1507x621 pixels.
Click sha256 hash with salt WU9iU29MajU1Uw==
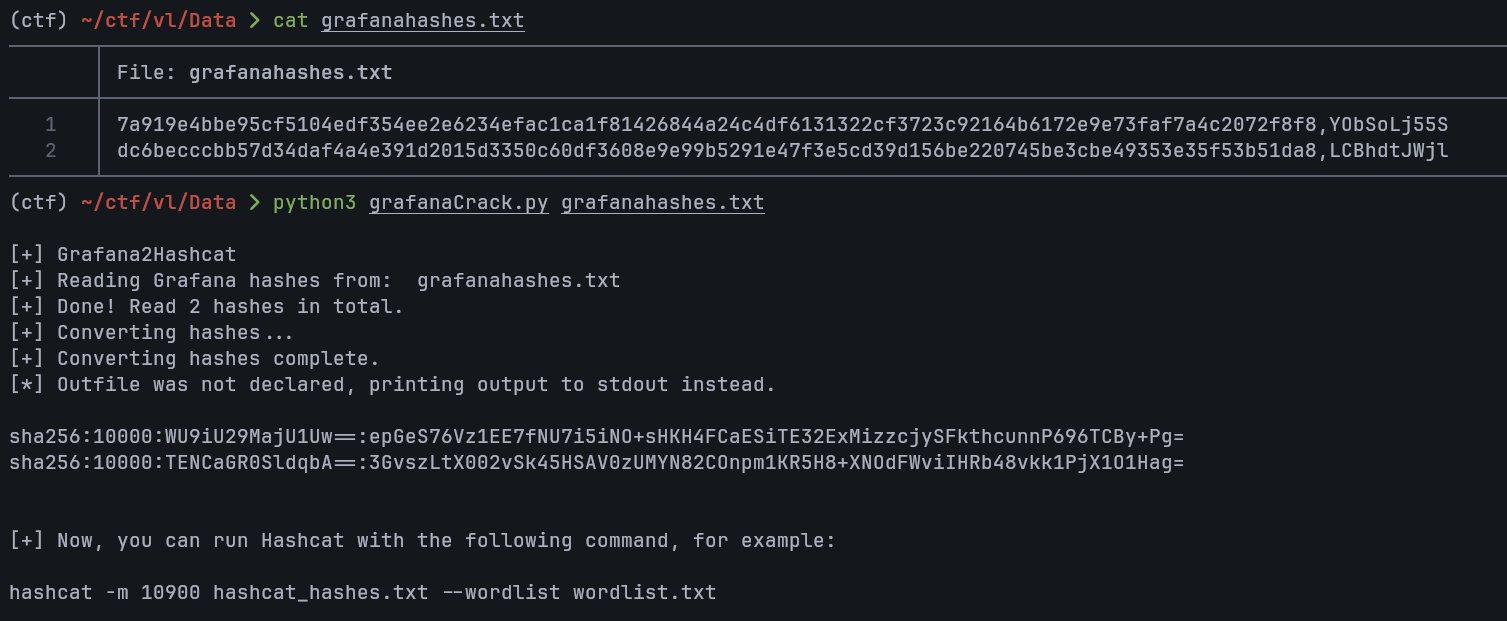click(596, 437)
